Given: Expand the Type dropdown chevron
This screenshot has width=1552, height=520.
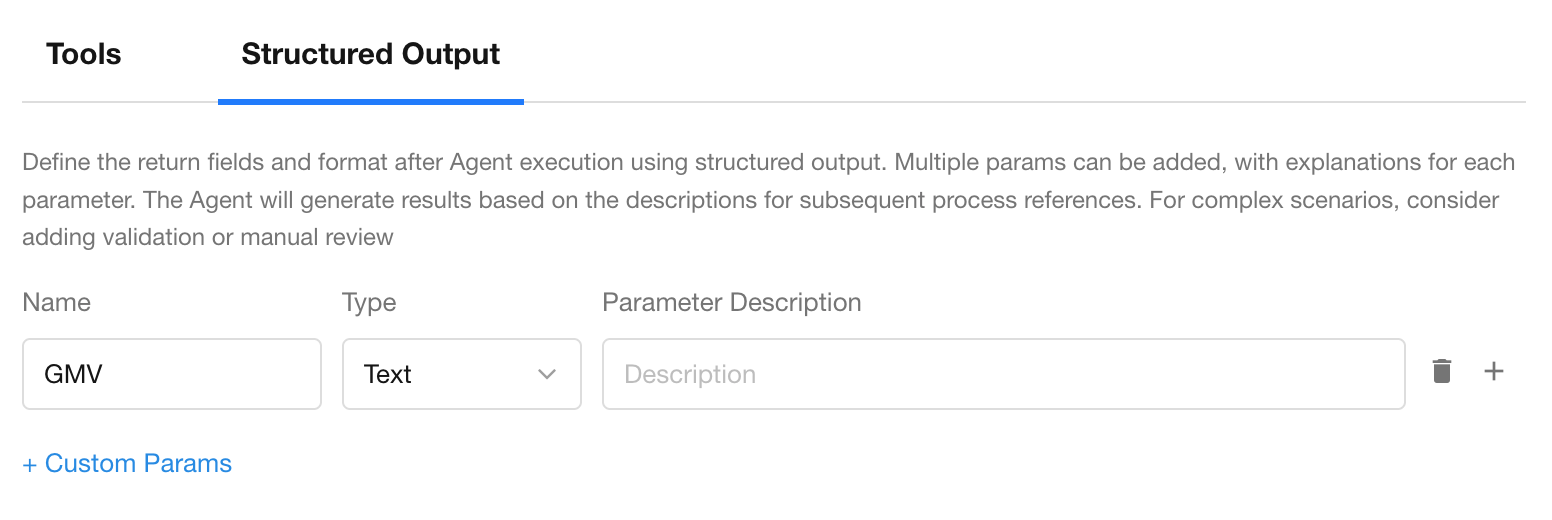Looking at the screenshot, I should point(546,374).
